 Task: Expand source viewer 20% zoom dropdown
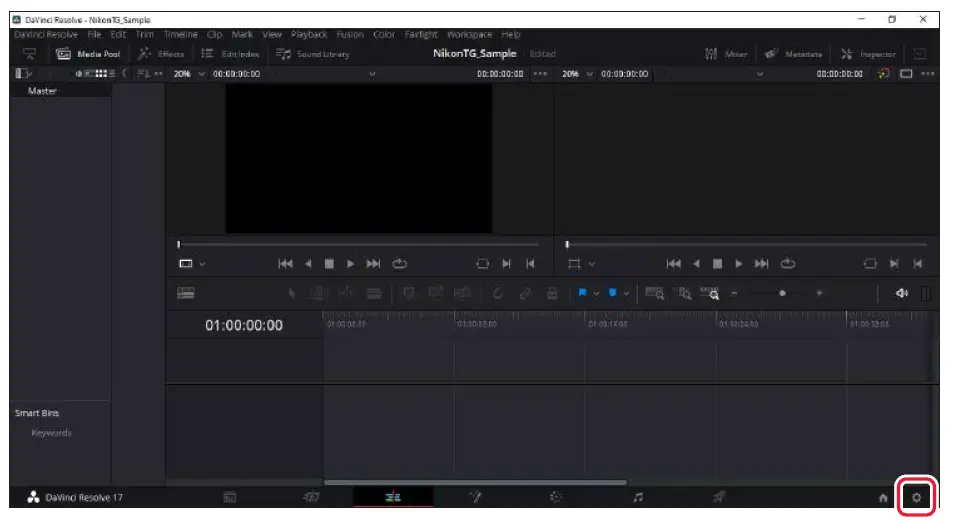pyautogui.click(x=188, y=74)
